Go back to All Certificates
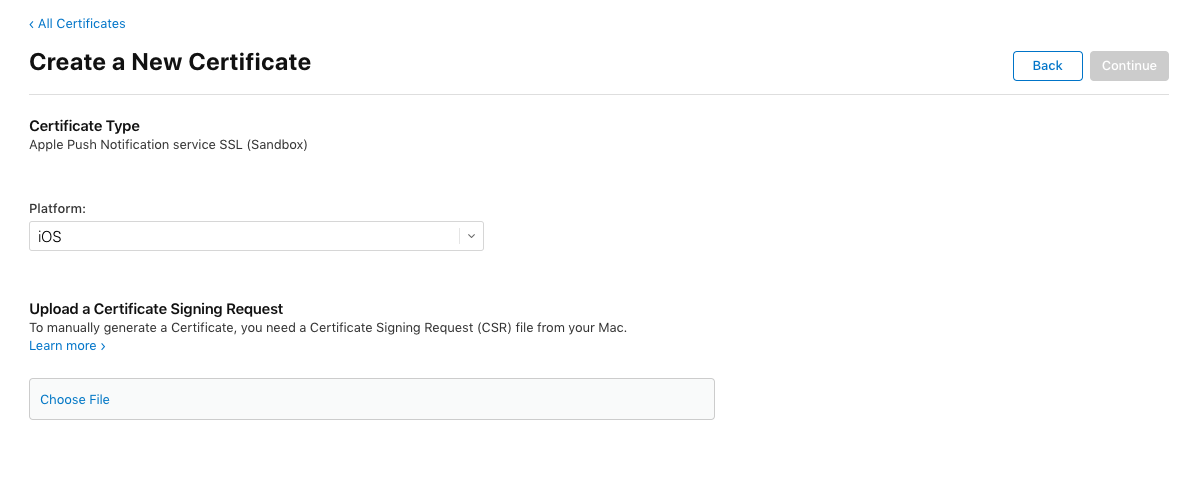The height and width of the screenshot is (483, 1188). click(82, 24)
